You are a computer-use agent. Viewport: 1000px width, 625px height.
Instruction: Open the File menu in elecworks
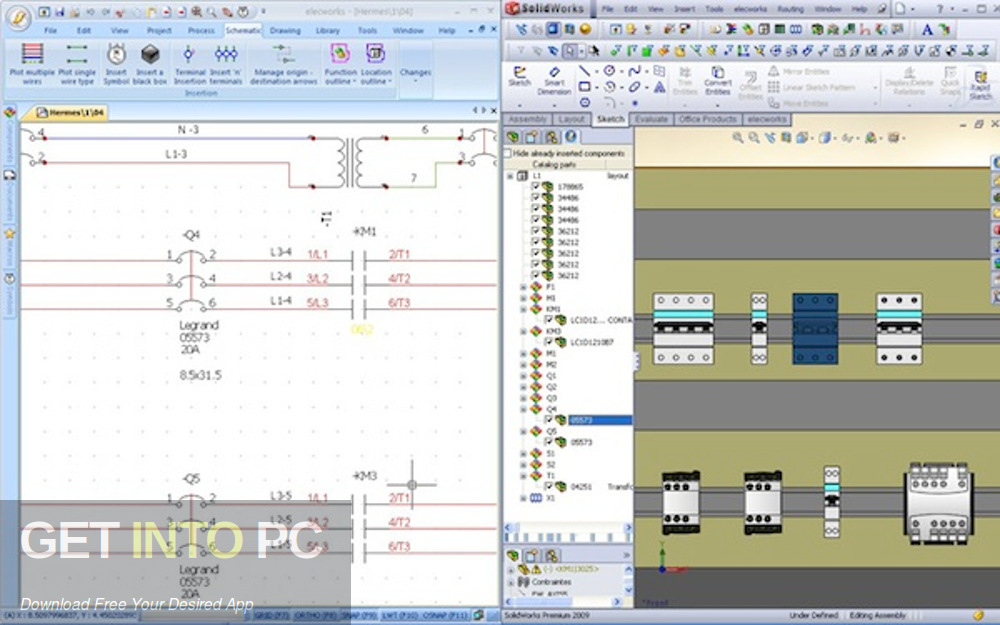(x=50, y=31)
